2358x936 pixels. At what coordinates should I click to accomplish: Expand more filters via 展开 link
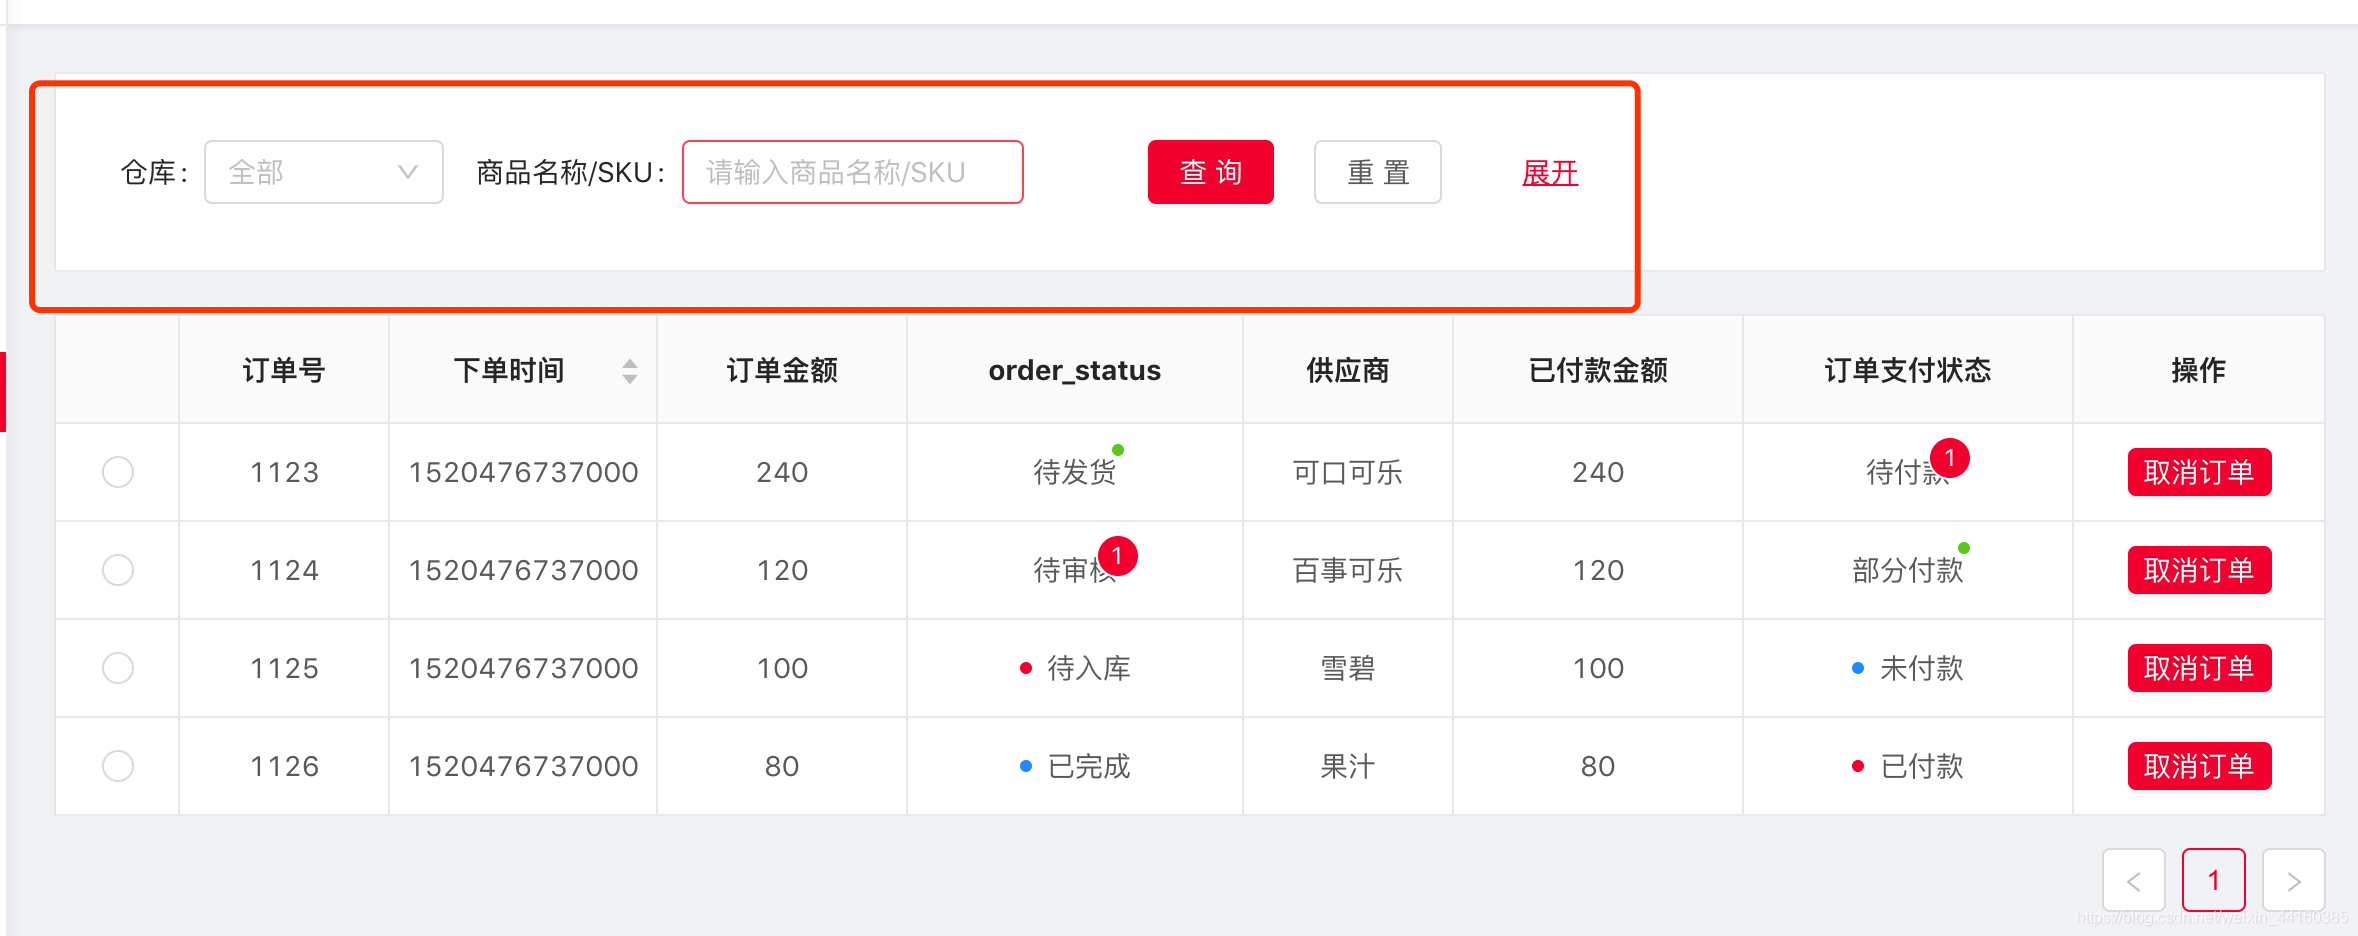(x=1548, y=172)
